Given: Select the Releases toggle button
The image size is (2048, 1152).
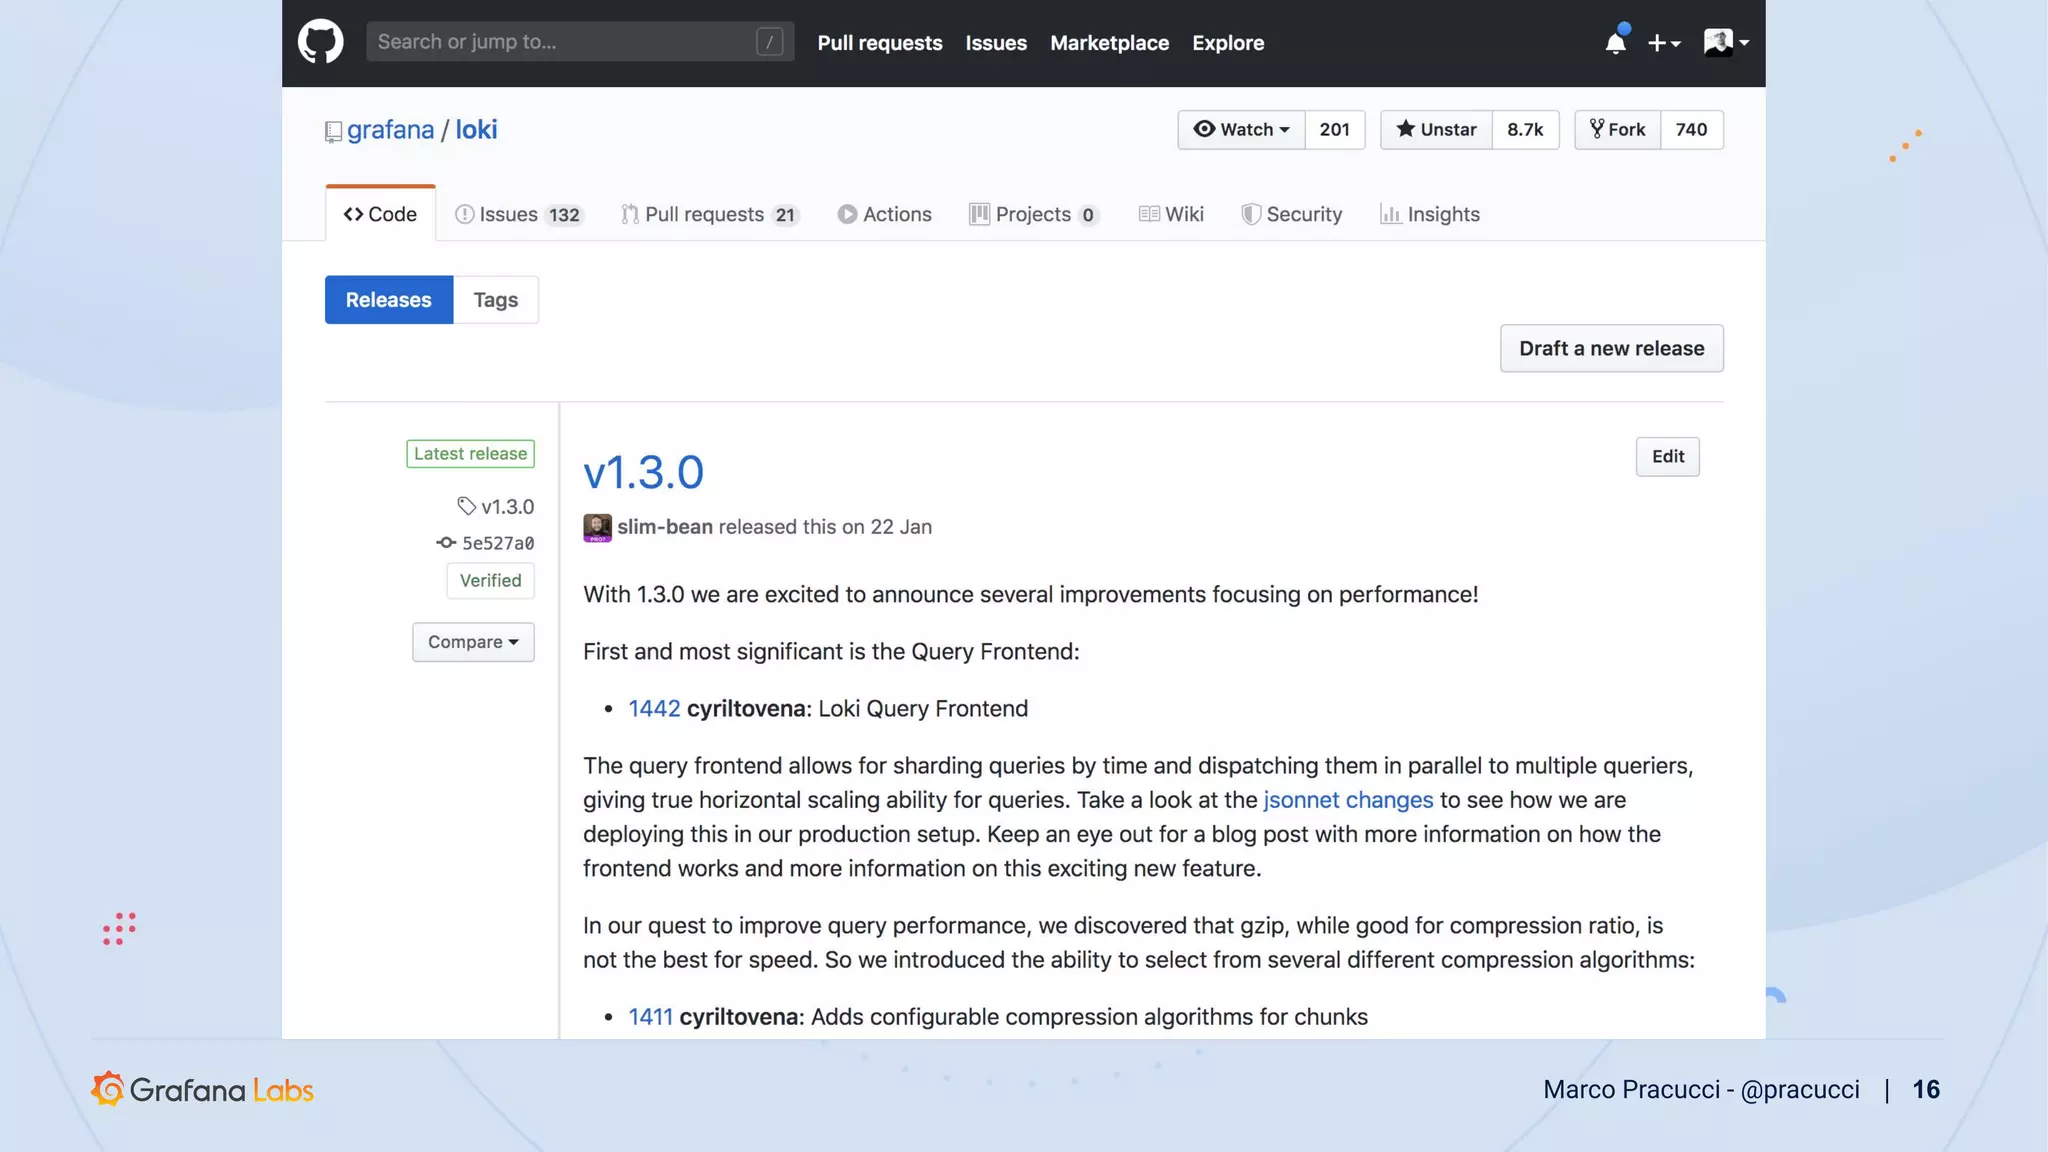Looking at the screenshot, I should point(388,300).
